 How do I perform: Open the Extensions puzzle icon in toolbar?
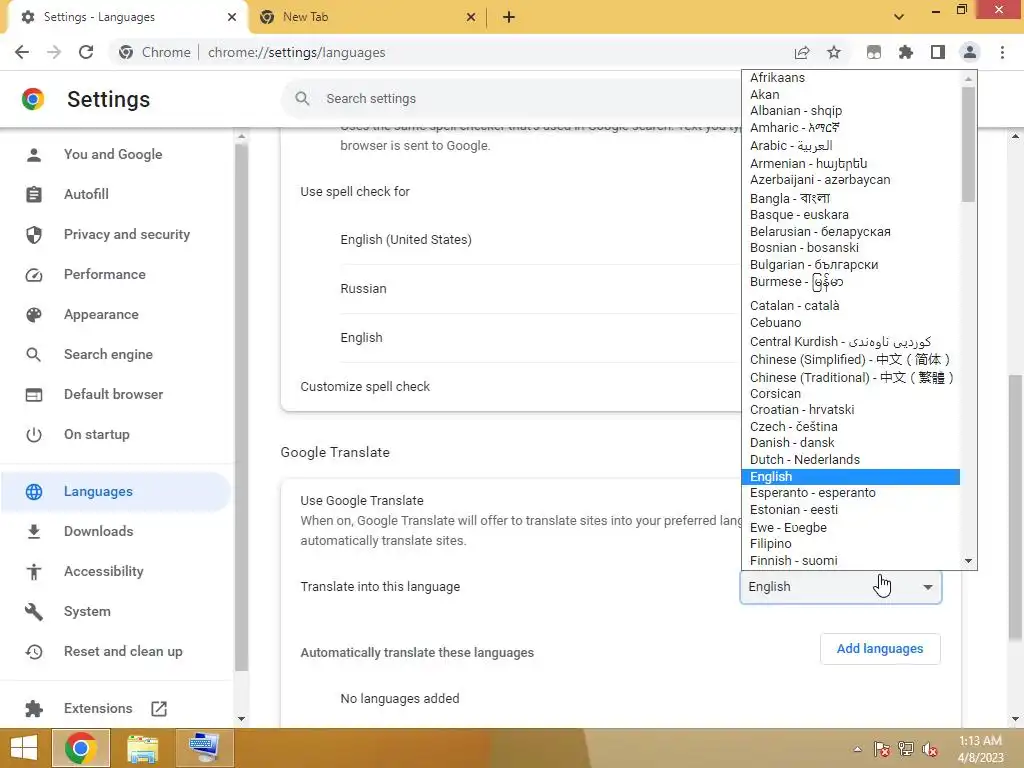906,52
